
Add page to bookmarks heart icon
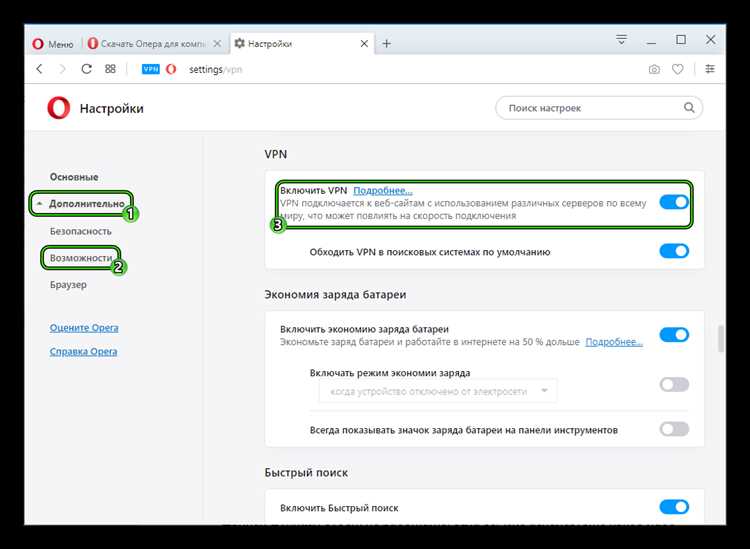click(678, 69)
